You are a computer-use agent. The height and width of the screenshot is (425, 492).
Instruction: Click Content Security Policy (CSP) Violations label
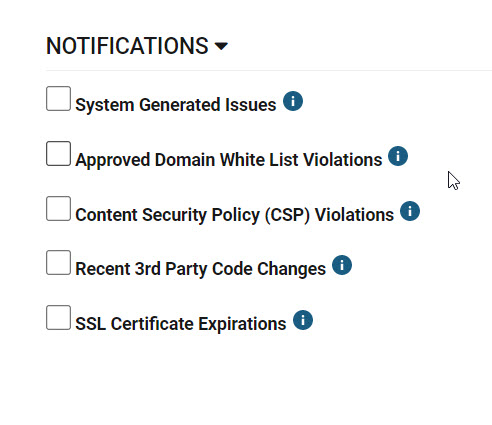tap(235, 215)
